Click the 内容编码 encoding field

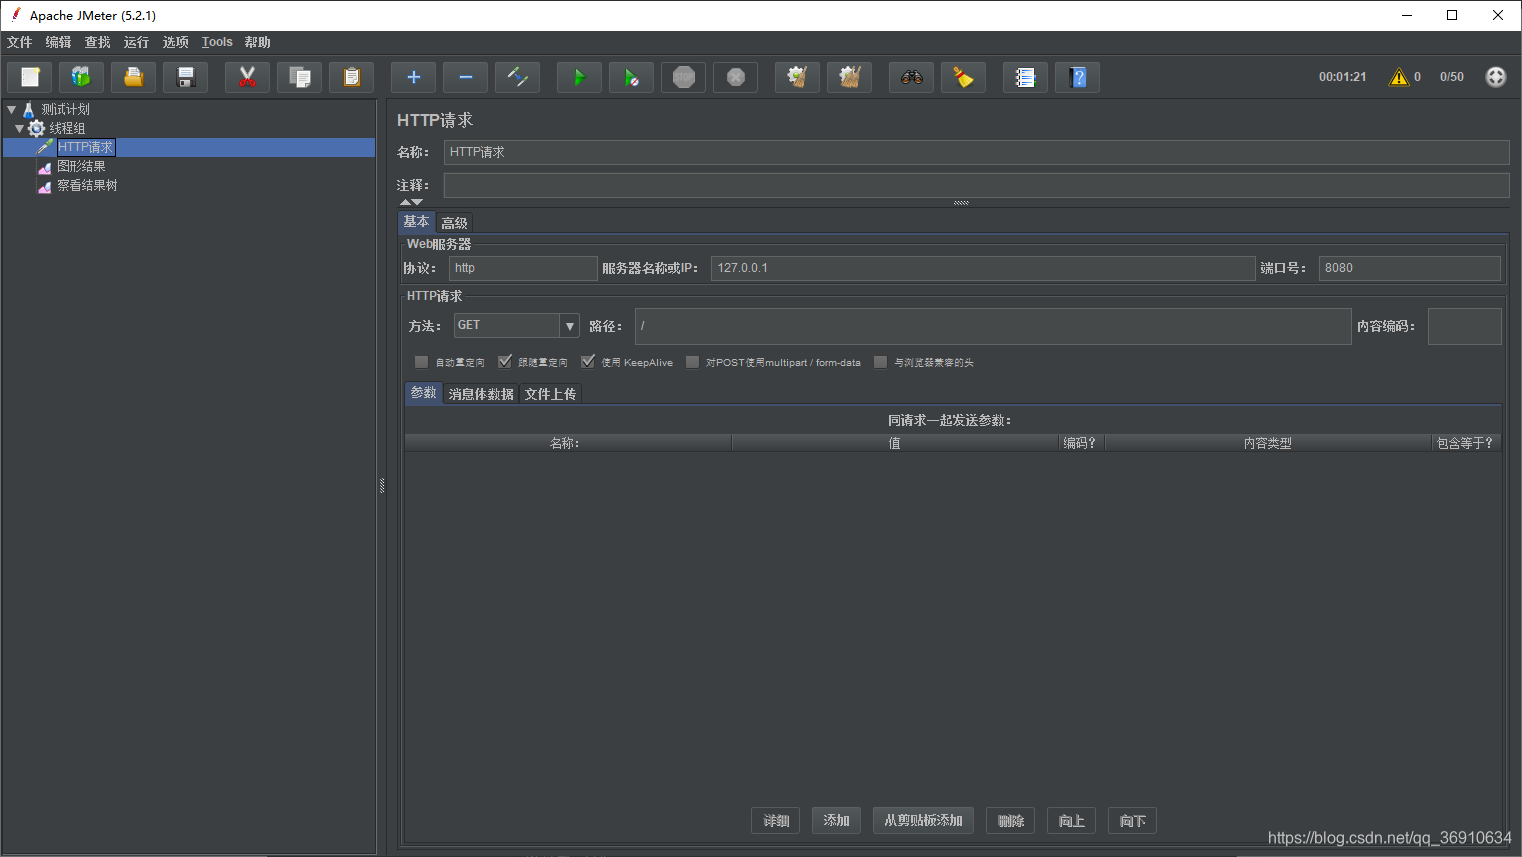tap(1465, 326)
